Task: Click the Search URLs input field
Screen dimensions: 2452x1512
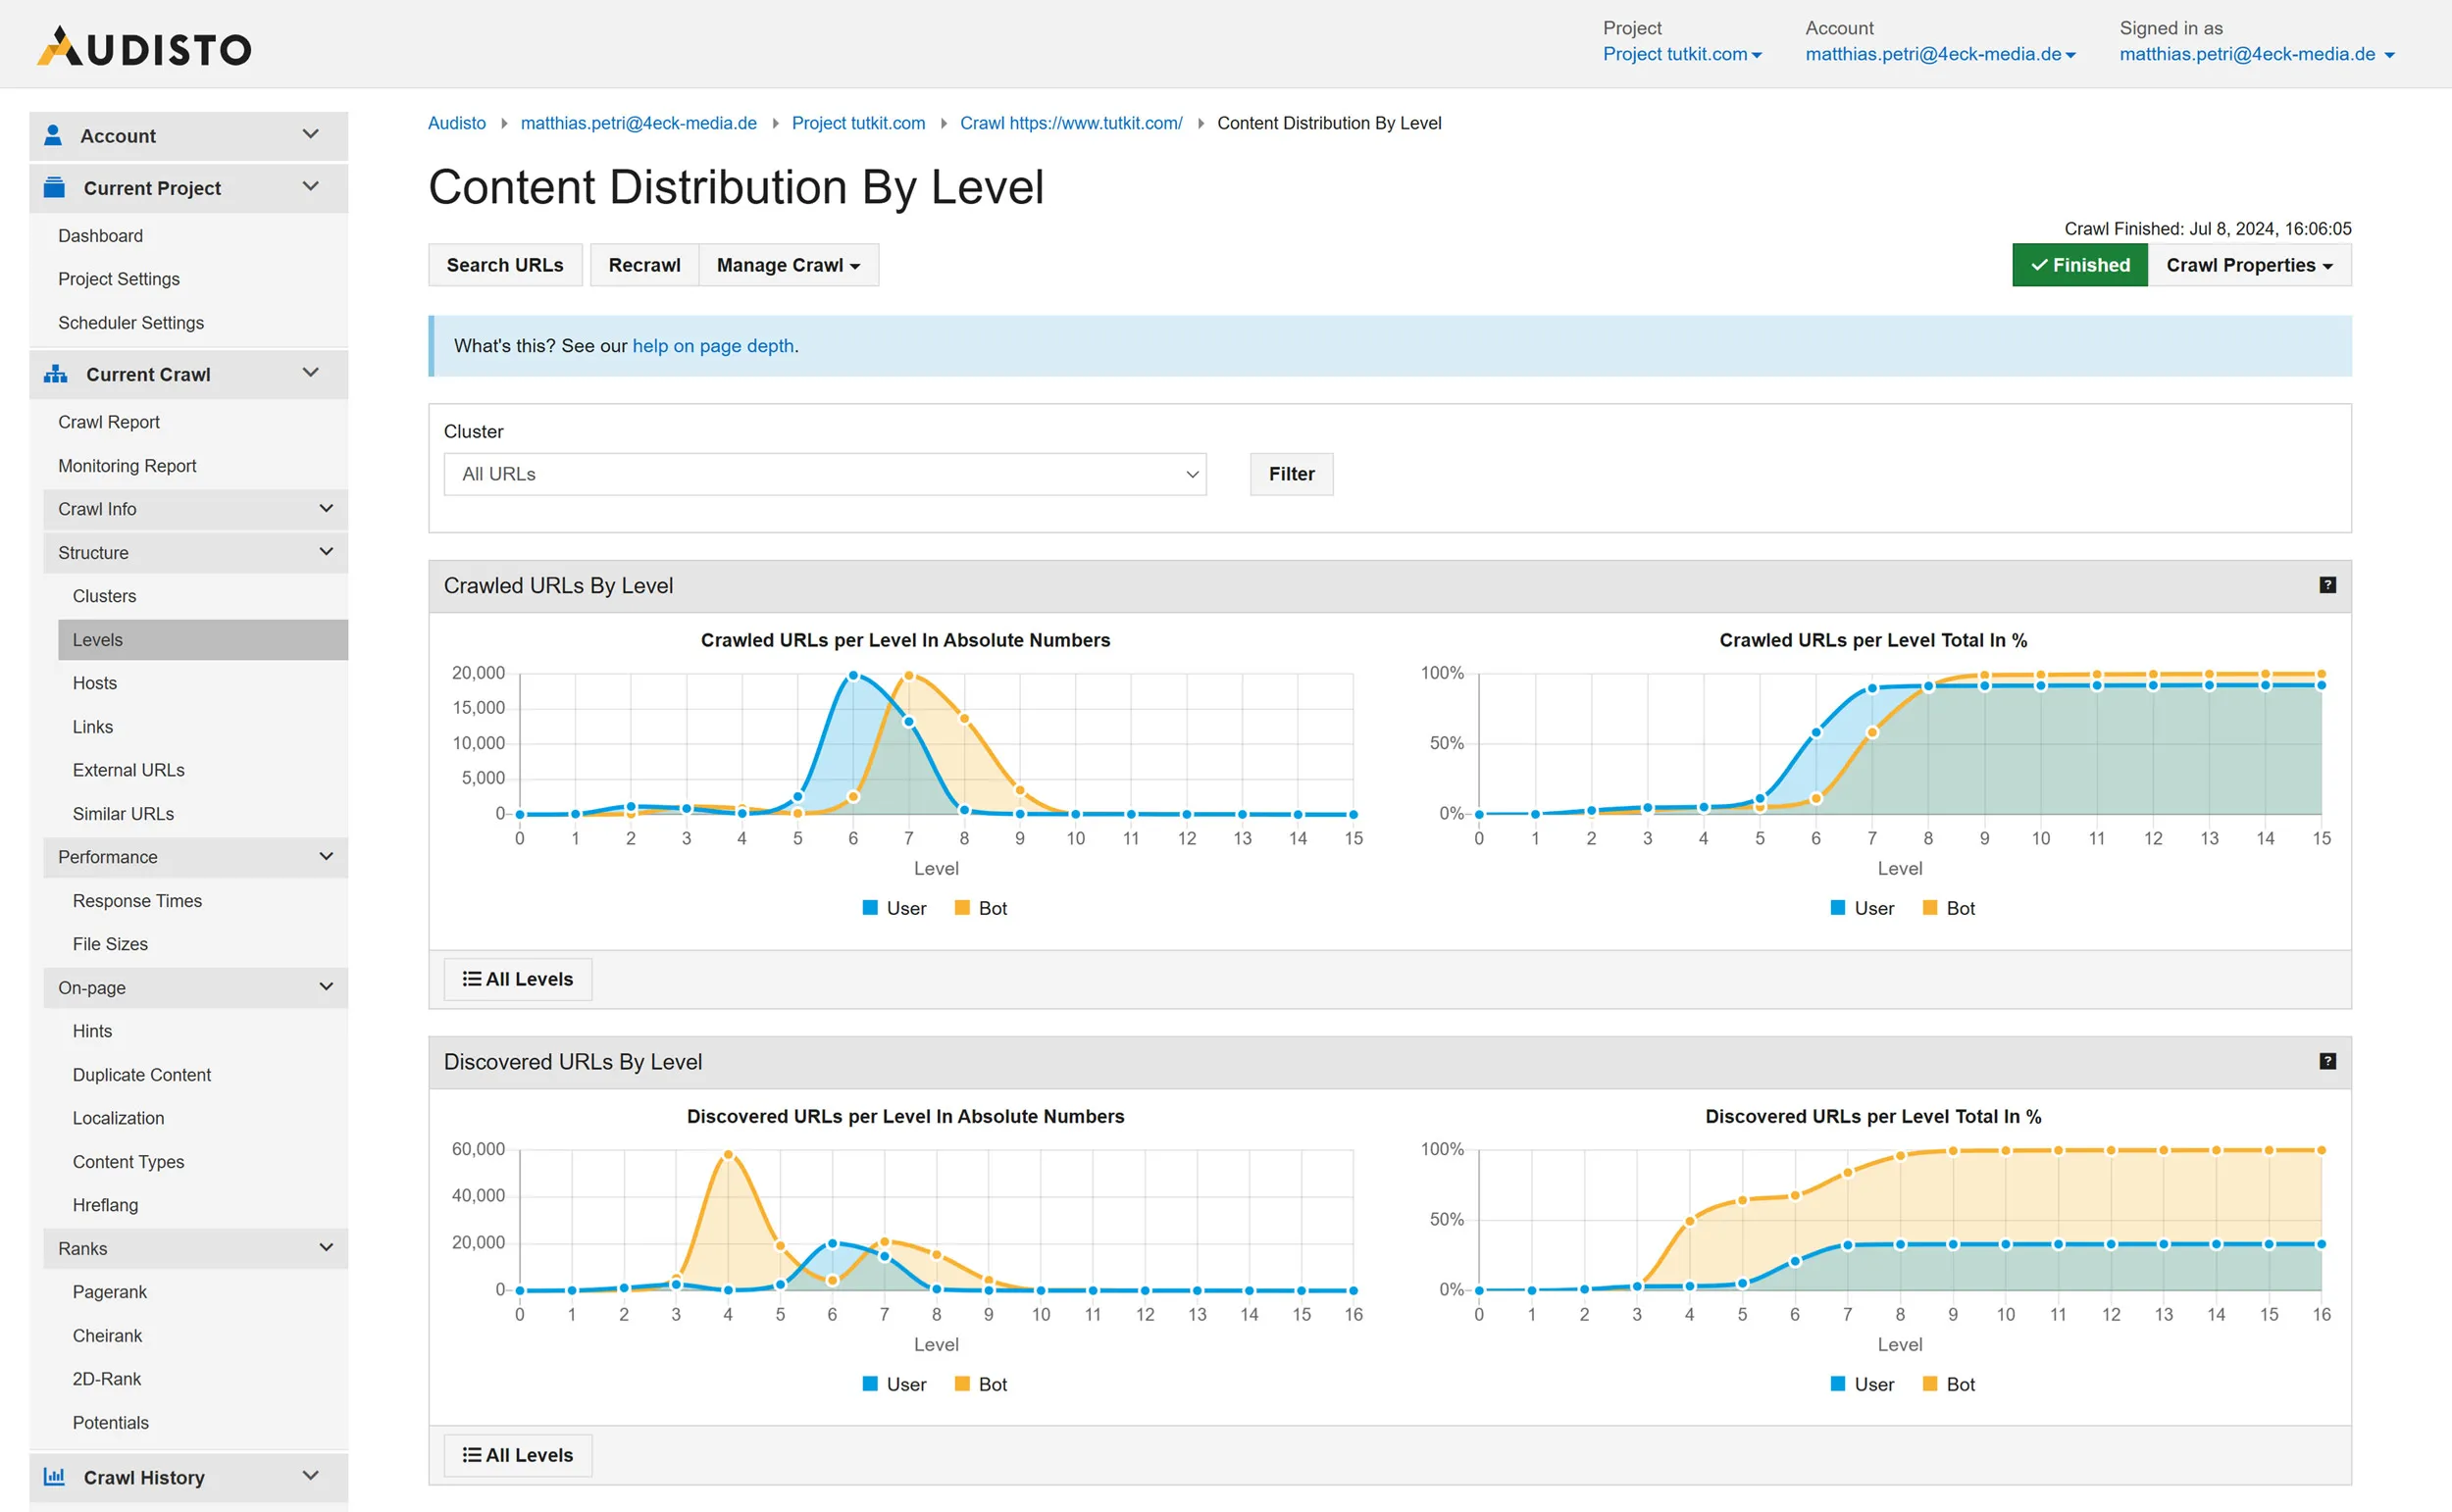Action: click(504, 264)
